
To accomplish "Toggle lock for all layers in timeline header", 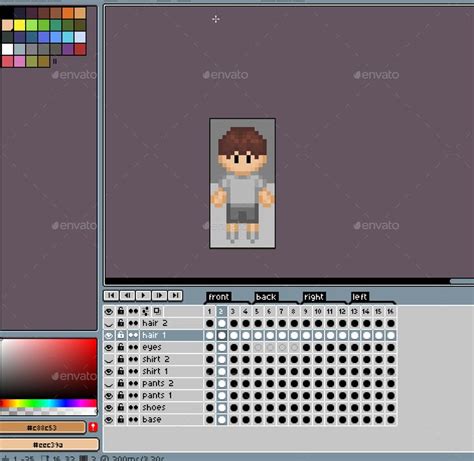I will [x=121, y=311].
